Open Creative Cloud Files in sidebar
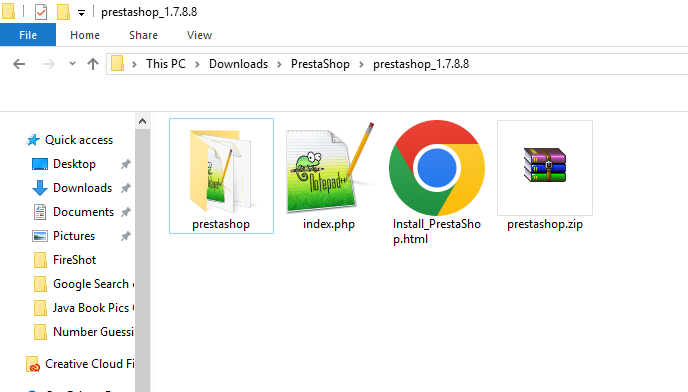Viewport: 688px width, 392px height. point(90,364)
